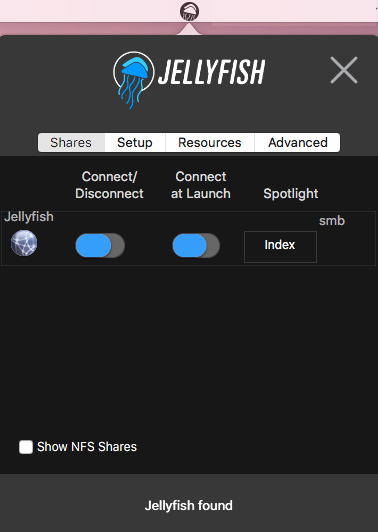Open the Resources tab
This screenshot has width=378, height=532.
coord(210,142)
